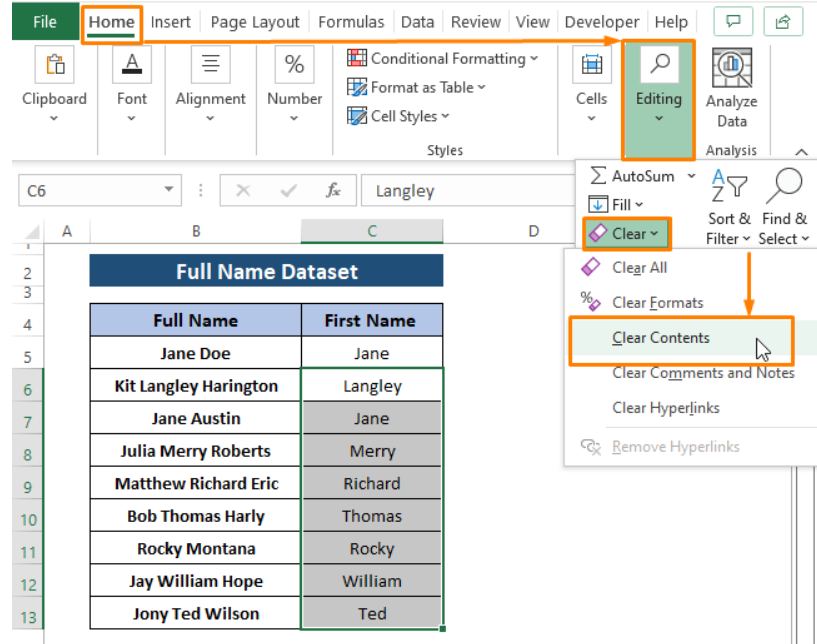The width and height of the screenshot is (817, 644).
Task: Open the Formulas ribbon tab
Action: pyautogui.click(x=351, y=21)
